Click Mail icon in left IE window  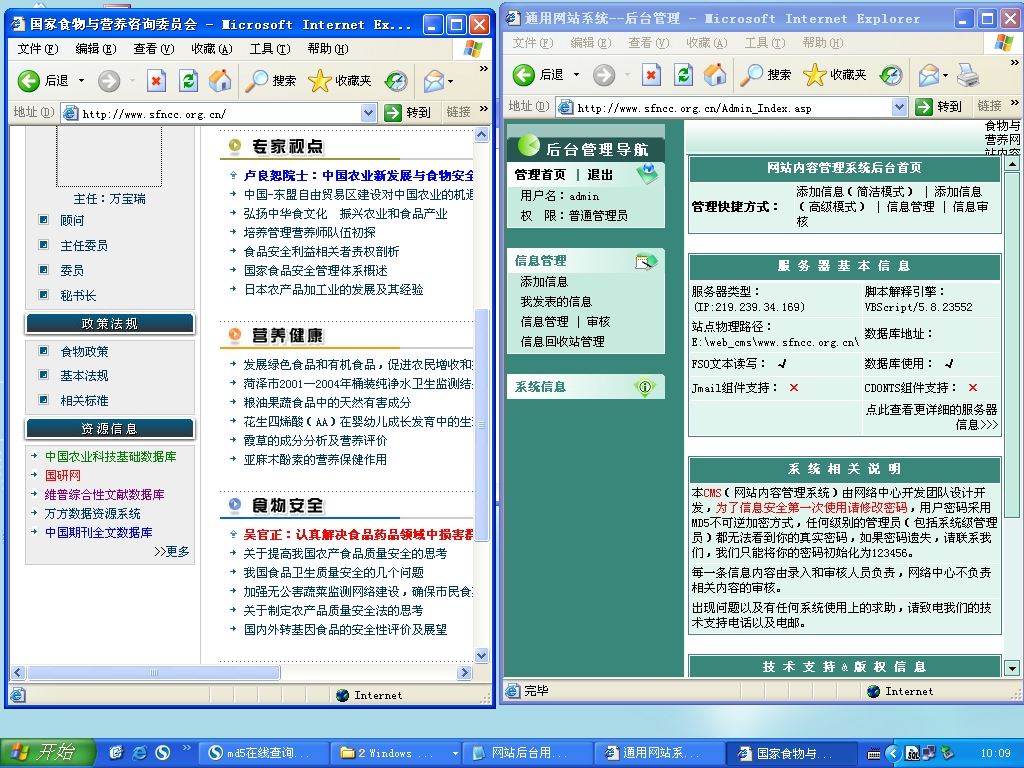tap(434, 81)
